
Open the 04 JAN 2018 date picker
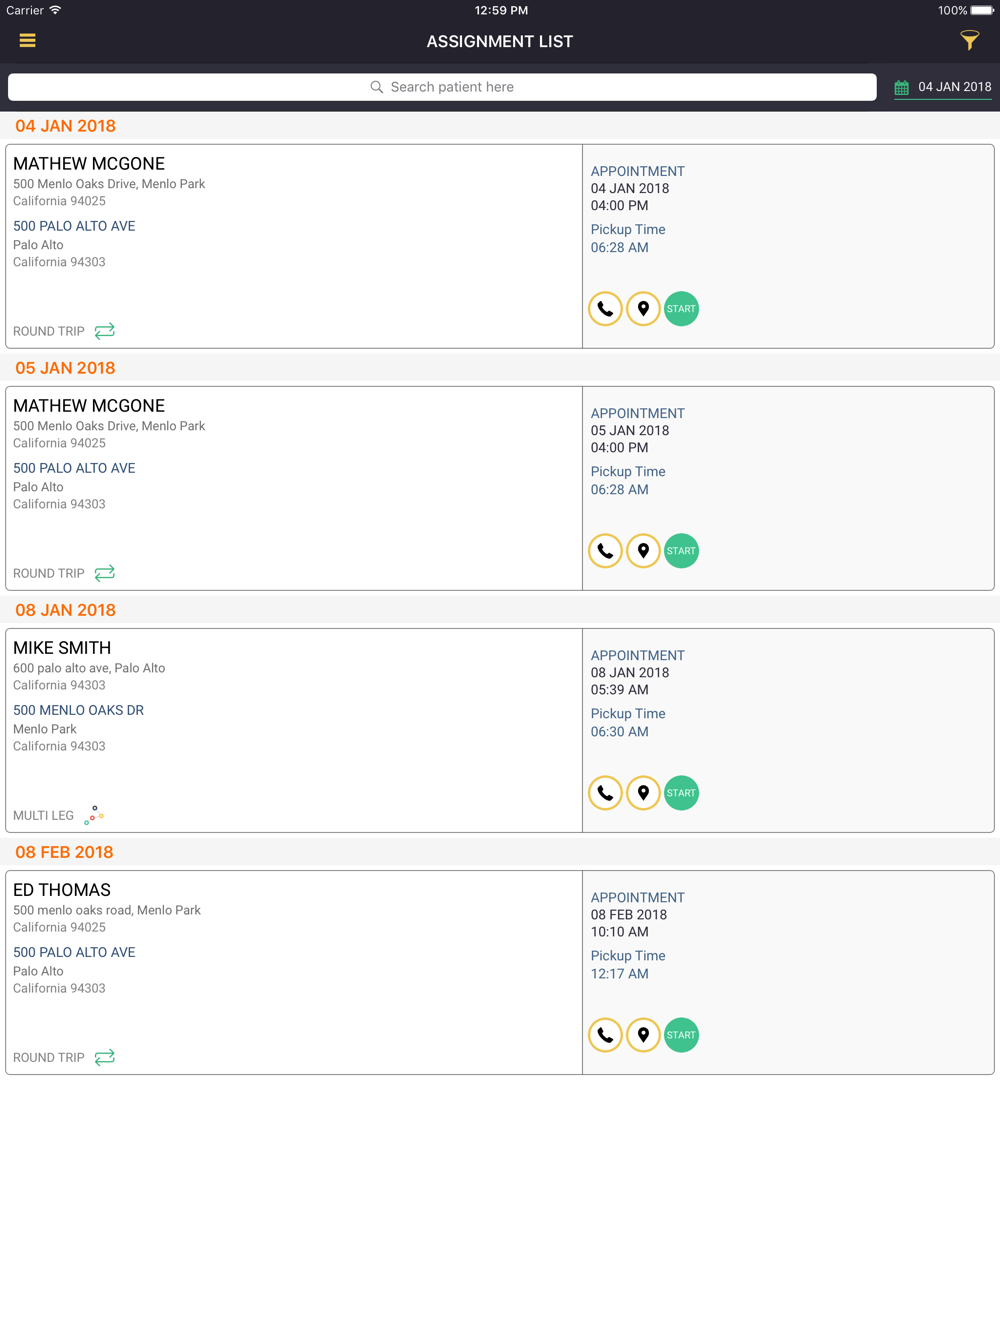954,87
